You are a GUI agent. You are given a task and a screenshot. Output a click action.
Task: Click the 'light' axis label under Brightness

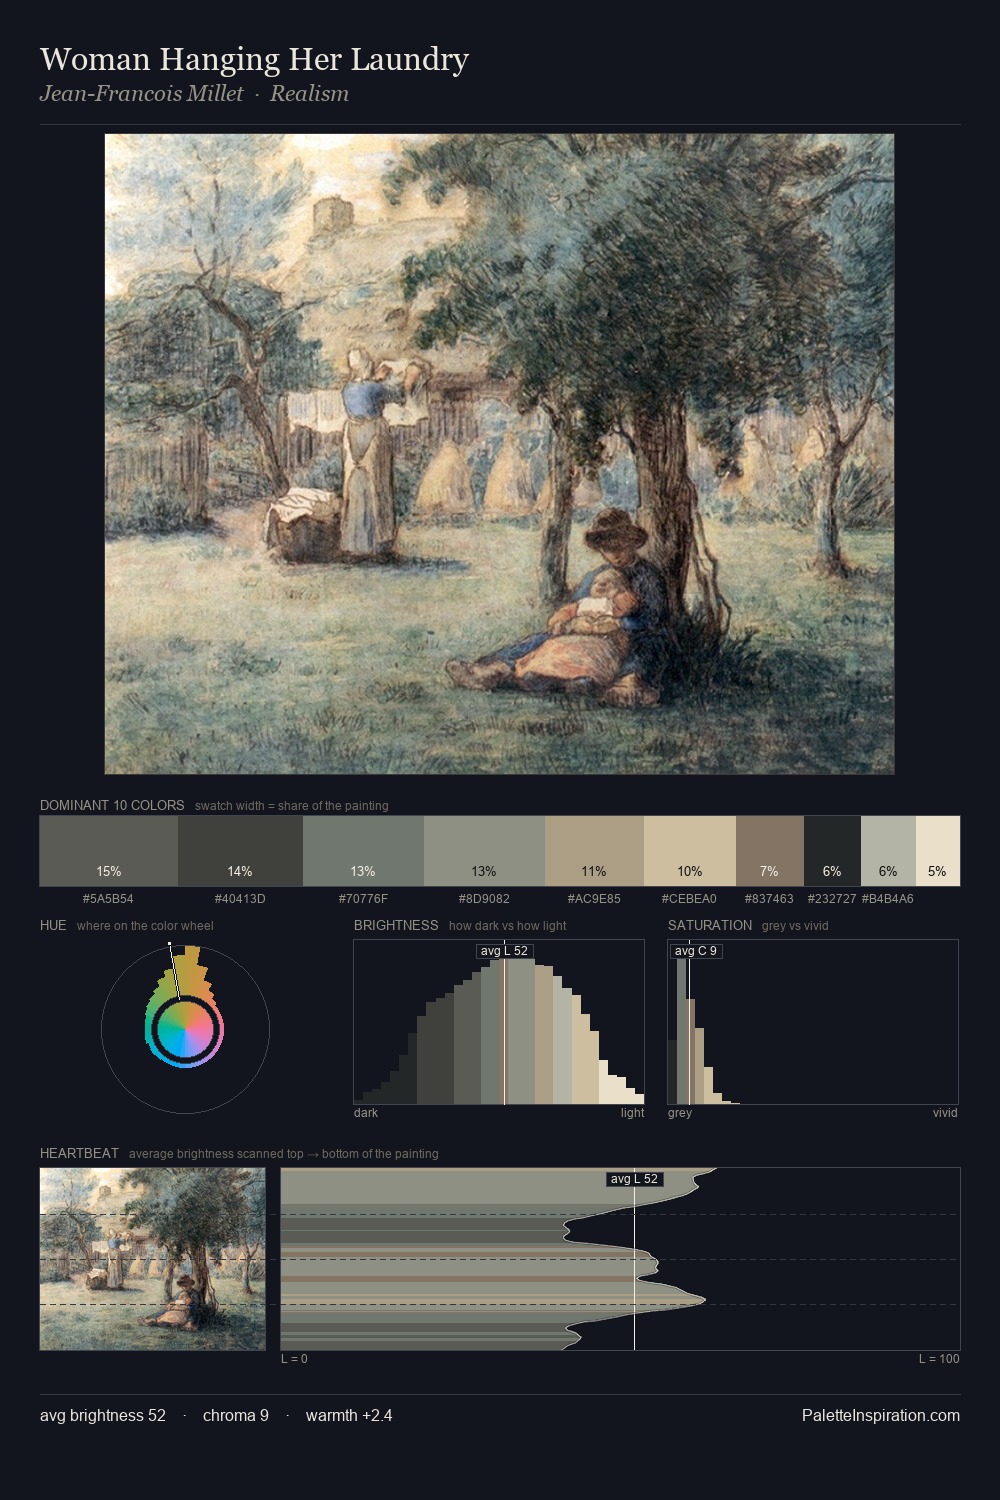click(x=633, y=1113)
